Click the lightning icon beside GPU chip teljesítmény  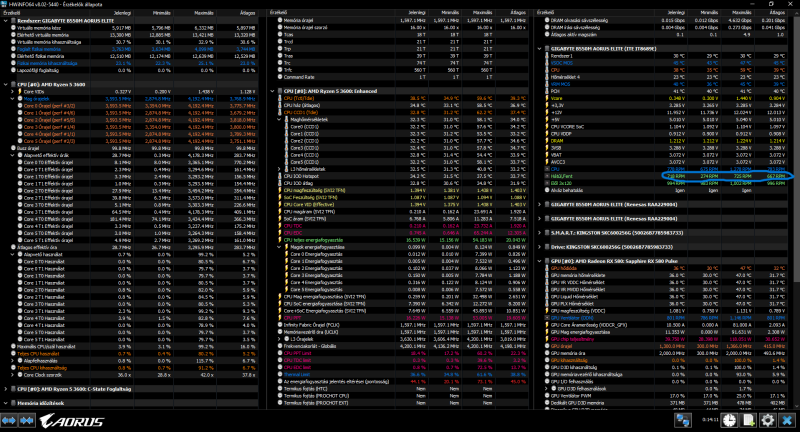pos(547,339)
